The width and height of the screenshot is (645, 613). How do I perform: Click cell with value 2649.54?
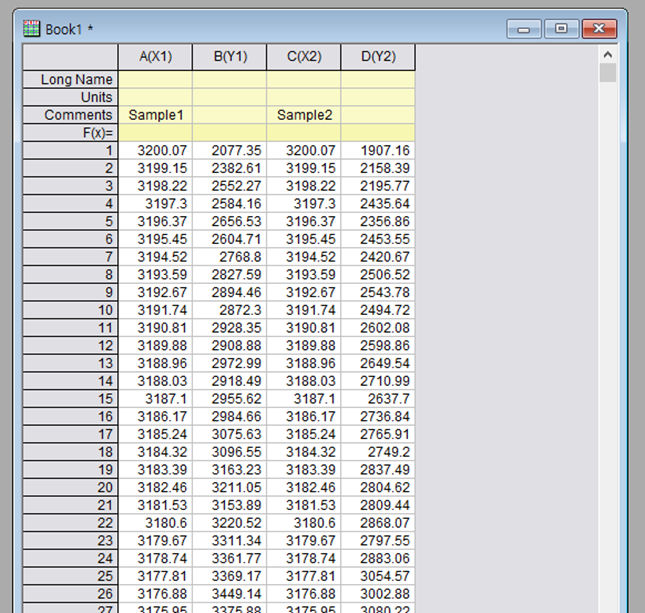coord(378,363)
